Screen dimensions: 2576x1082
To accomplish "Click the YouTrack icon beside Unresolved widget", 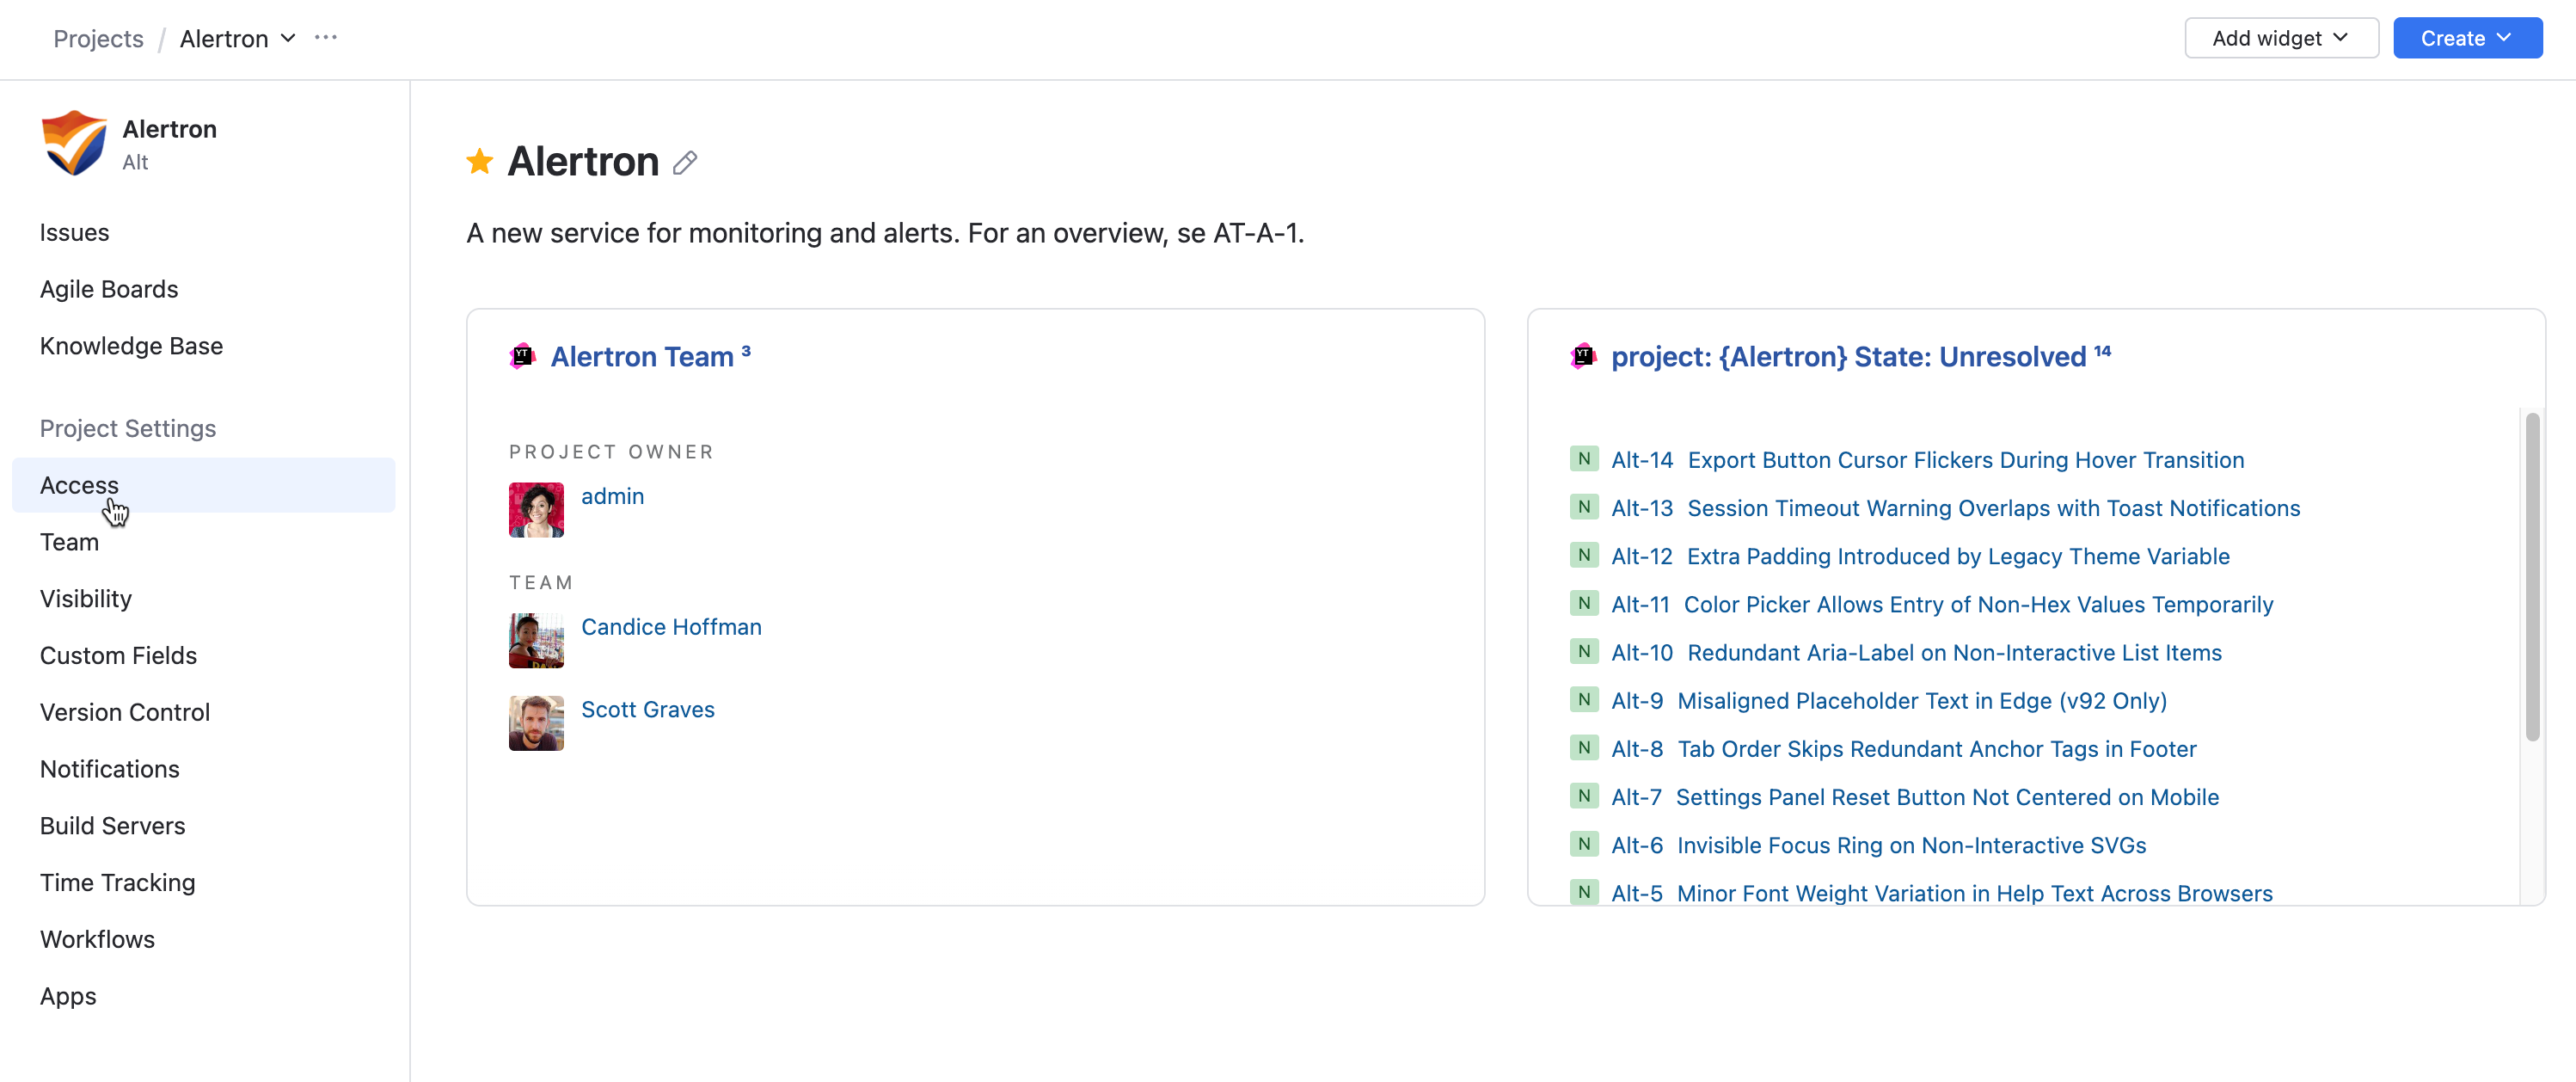I will [x=1582, y=356].
